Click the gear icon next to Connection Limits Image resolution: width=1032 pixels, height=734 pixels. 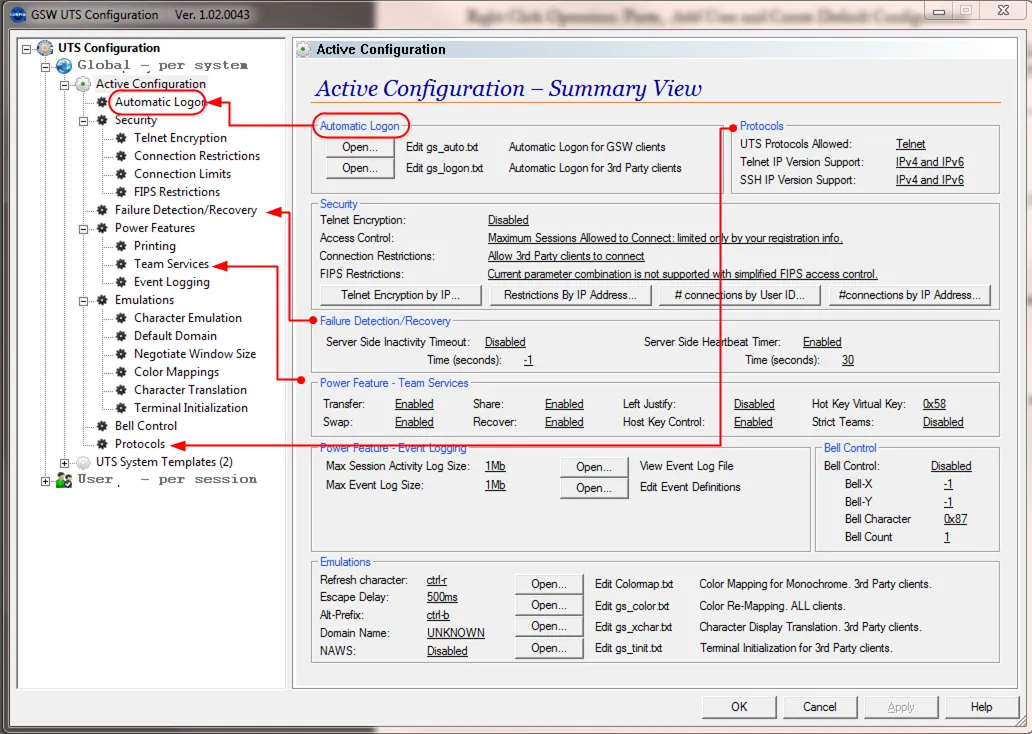121,174
